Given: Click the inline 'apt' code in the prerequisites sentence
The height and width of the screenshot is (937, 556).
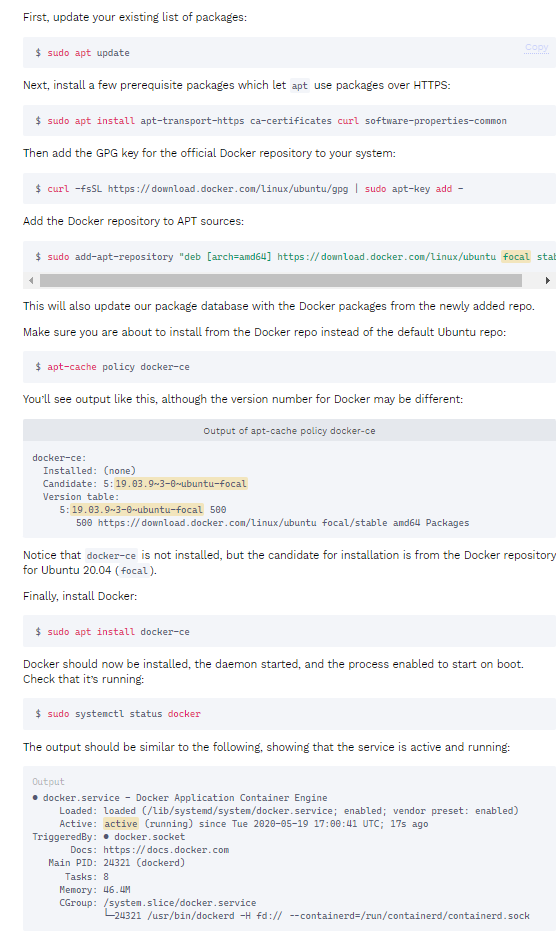Looking at the screenshot, I should [300, 85].
